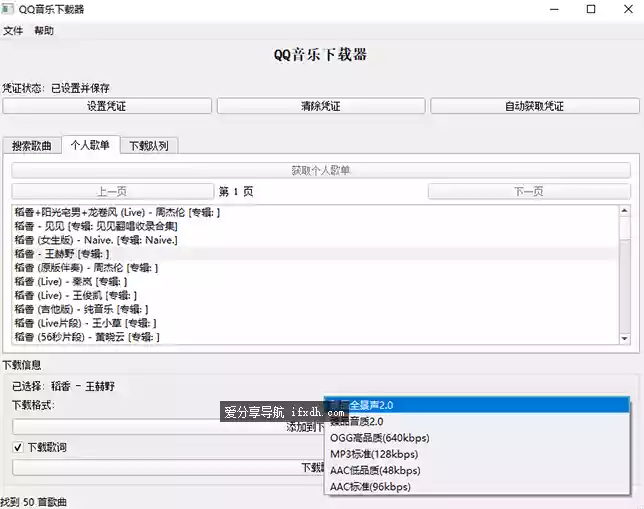
Task: Choose 臻品音质2.0 format option
Action: click(x=477, y=421)
